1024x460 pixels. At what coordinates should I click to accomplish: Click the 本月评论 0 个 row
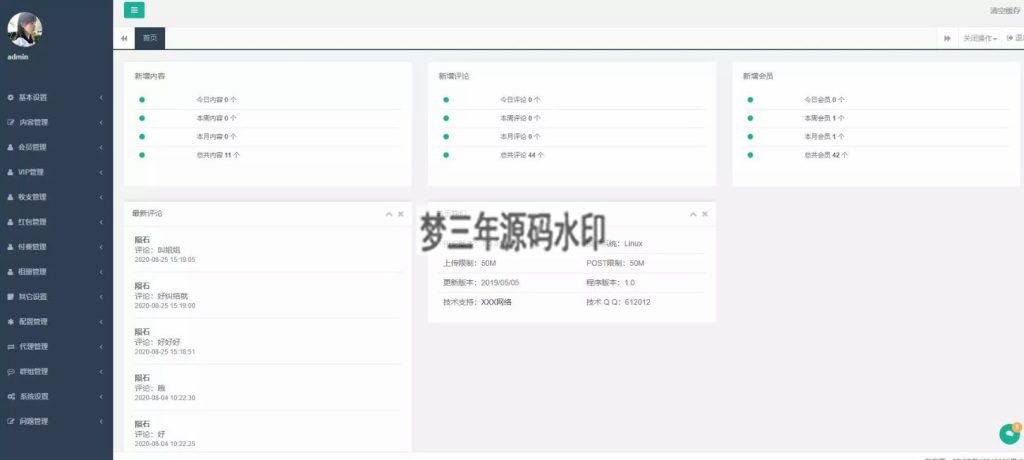click(571, 137)
